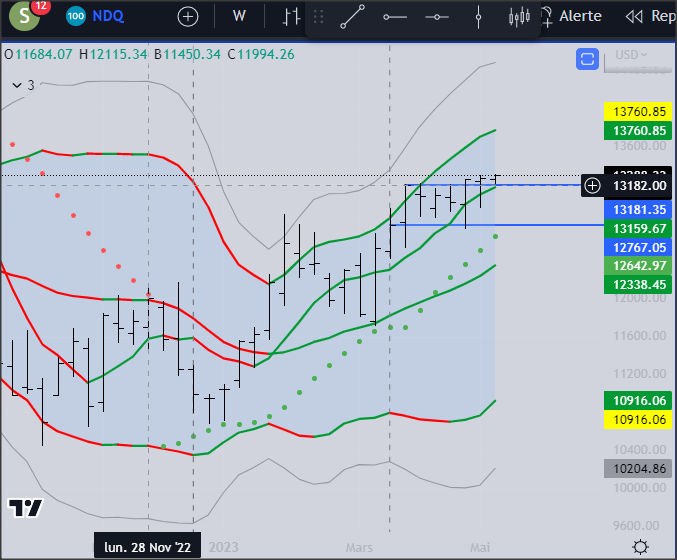The height and width of the screenshot is (560, 677).
Task: Click the 11600.00 price scale tick
Action: click(639, 335)
